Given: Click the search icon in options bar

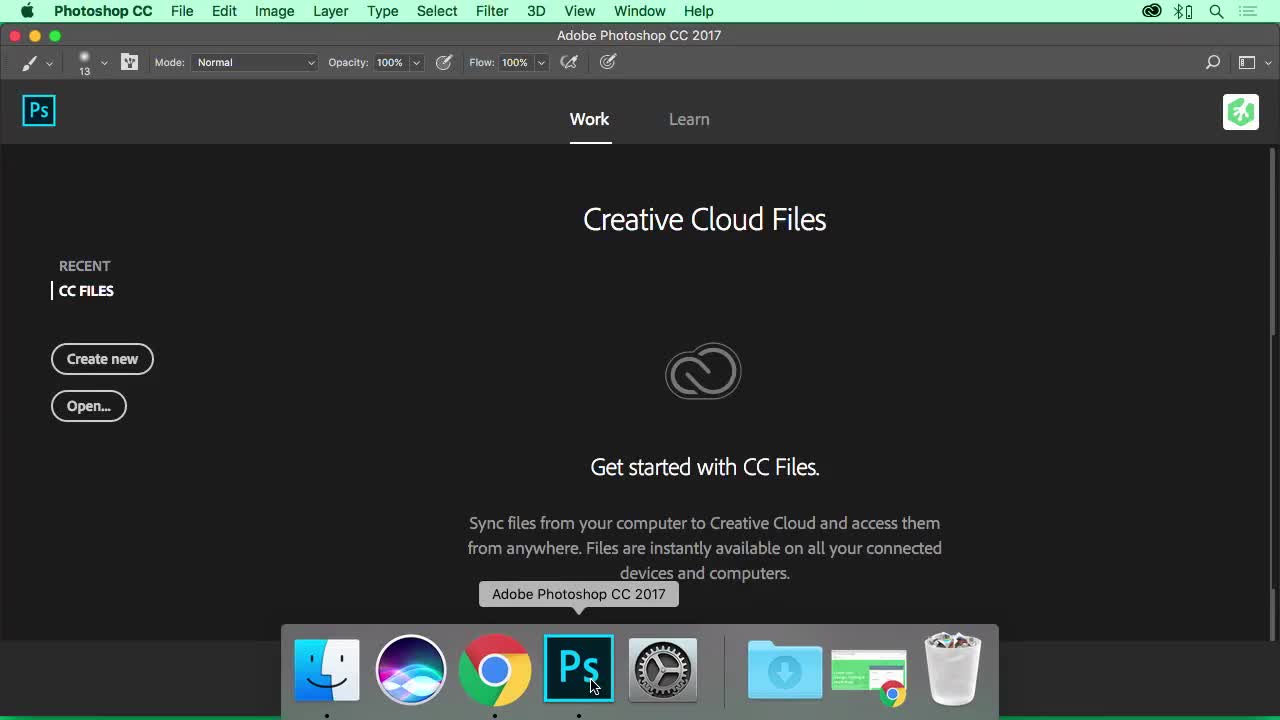Looking at the screenshot, I should 1213,62.
